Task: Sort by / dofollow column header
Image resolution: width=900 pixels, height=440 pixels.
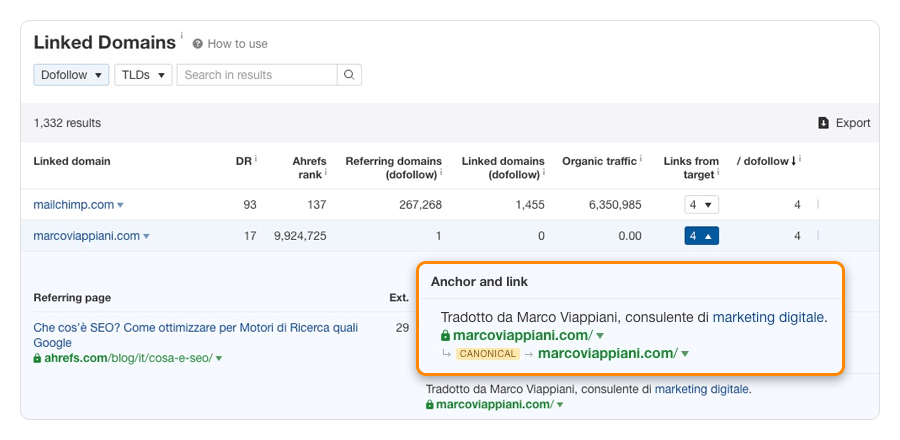Action: click(x=766, y=161)
